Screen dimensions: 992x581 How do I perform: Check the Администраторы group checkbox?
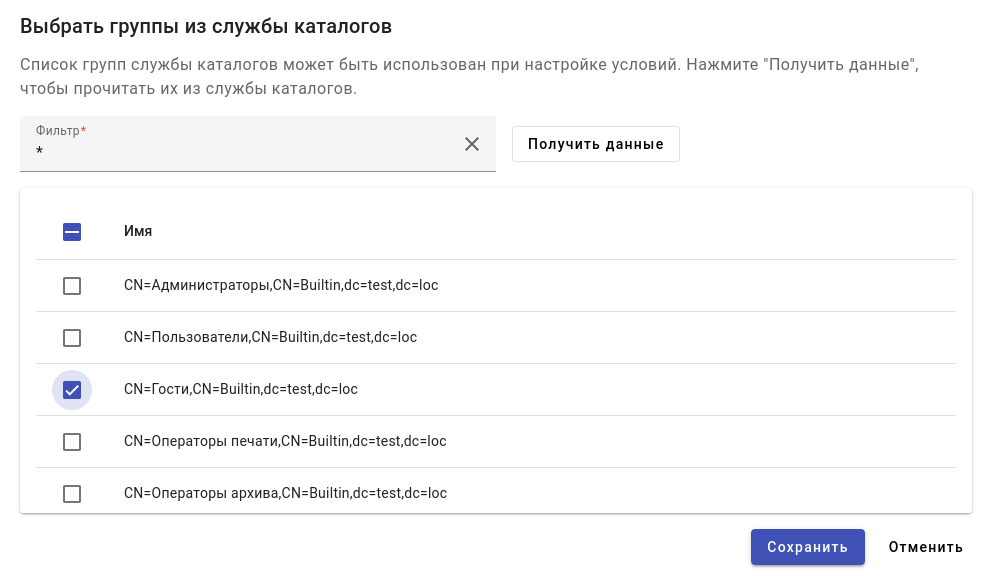tap(72, 286)
